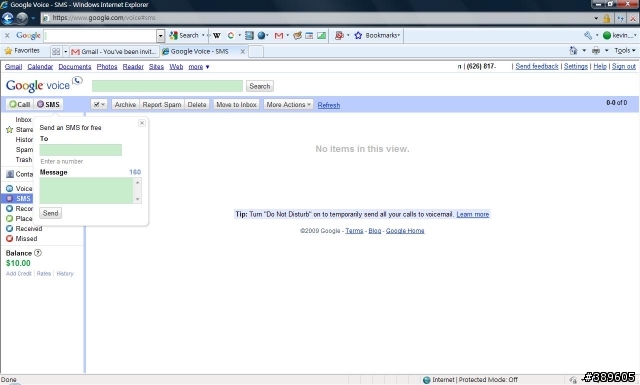Click the Delete button
The image size is (640, 385).
coord(197,105)
